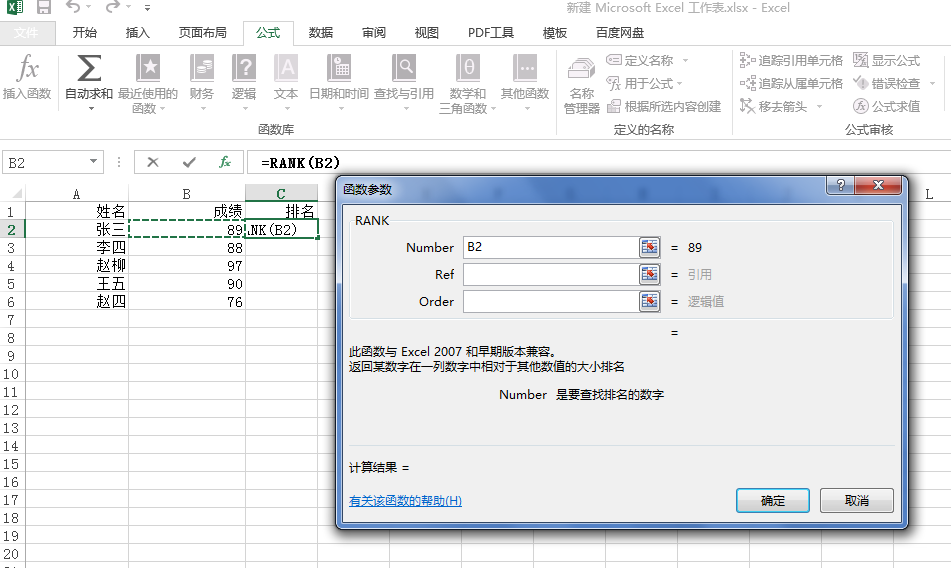This screenshot has width=951, height=568.
Task: Switch to the Home (开始) tab
Action: (x=84, y=33)
